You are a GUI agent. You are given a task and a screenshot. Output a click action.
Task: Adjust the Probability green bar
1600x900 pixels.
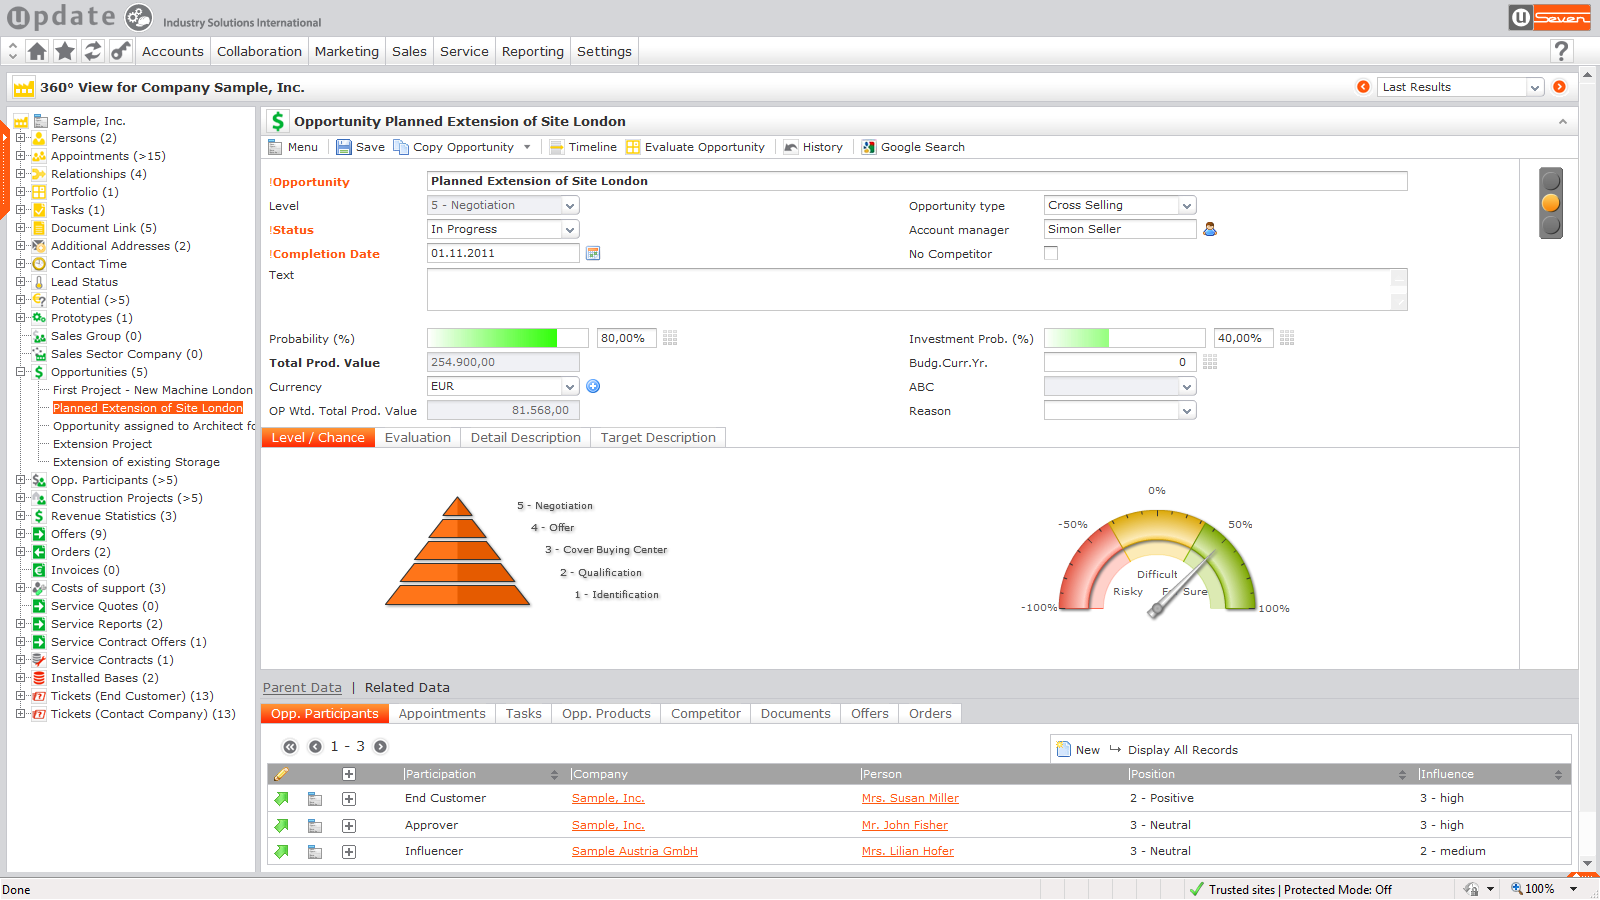(x=507, y=338)
